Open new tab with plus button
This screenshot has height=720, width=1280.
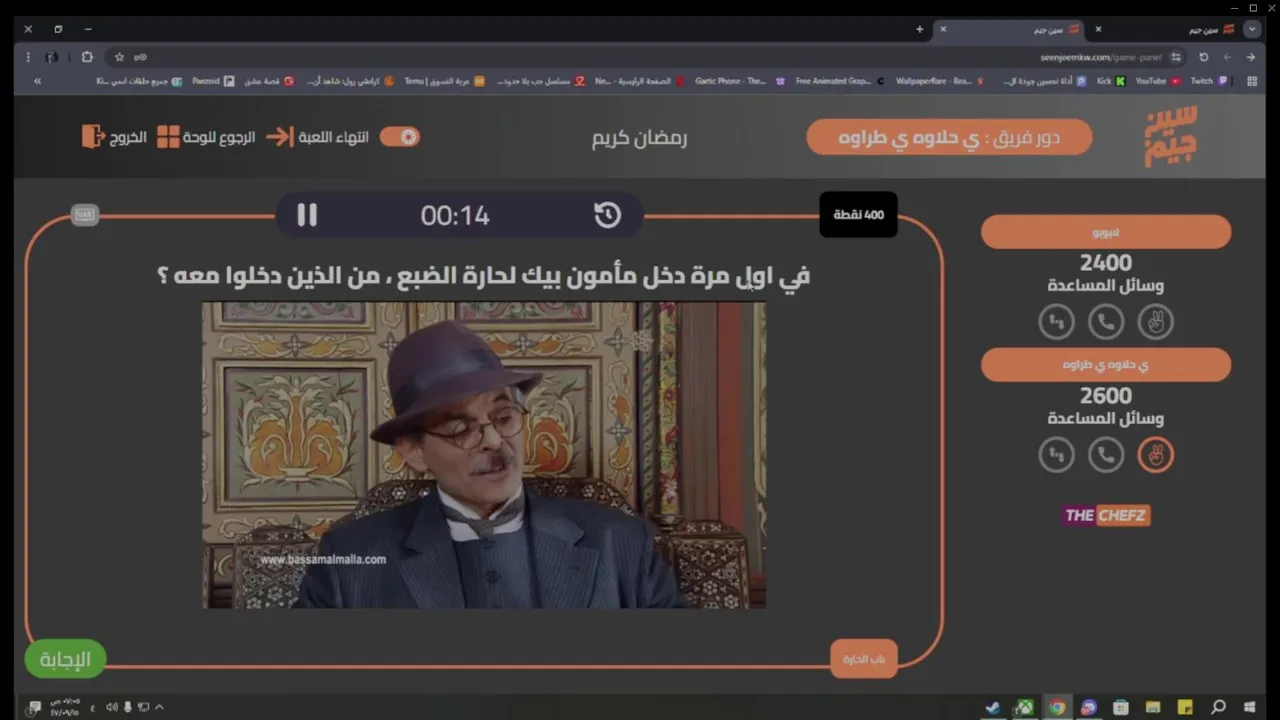click(x=920, y=29)
